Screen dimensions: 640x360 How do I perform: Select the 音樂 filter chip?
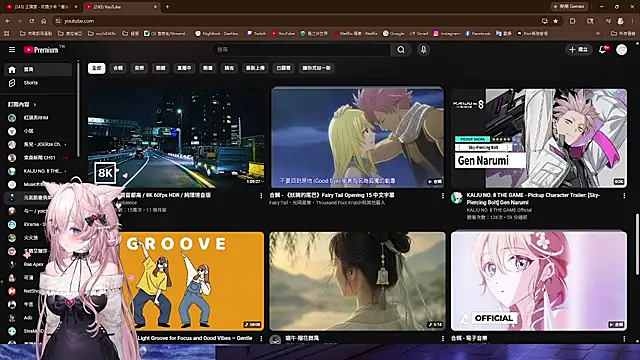(x=139, y=68)
